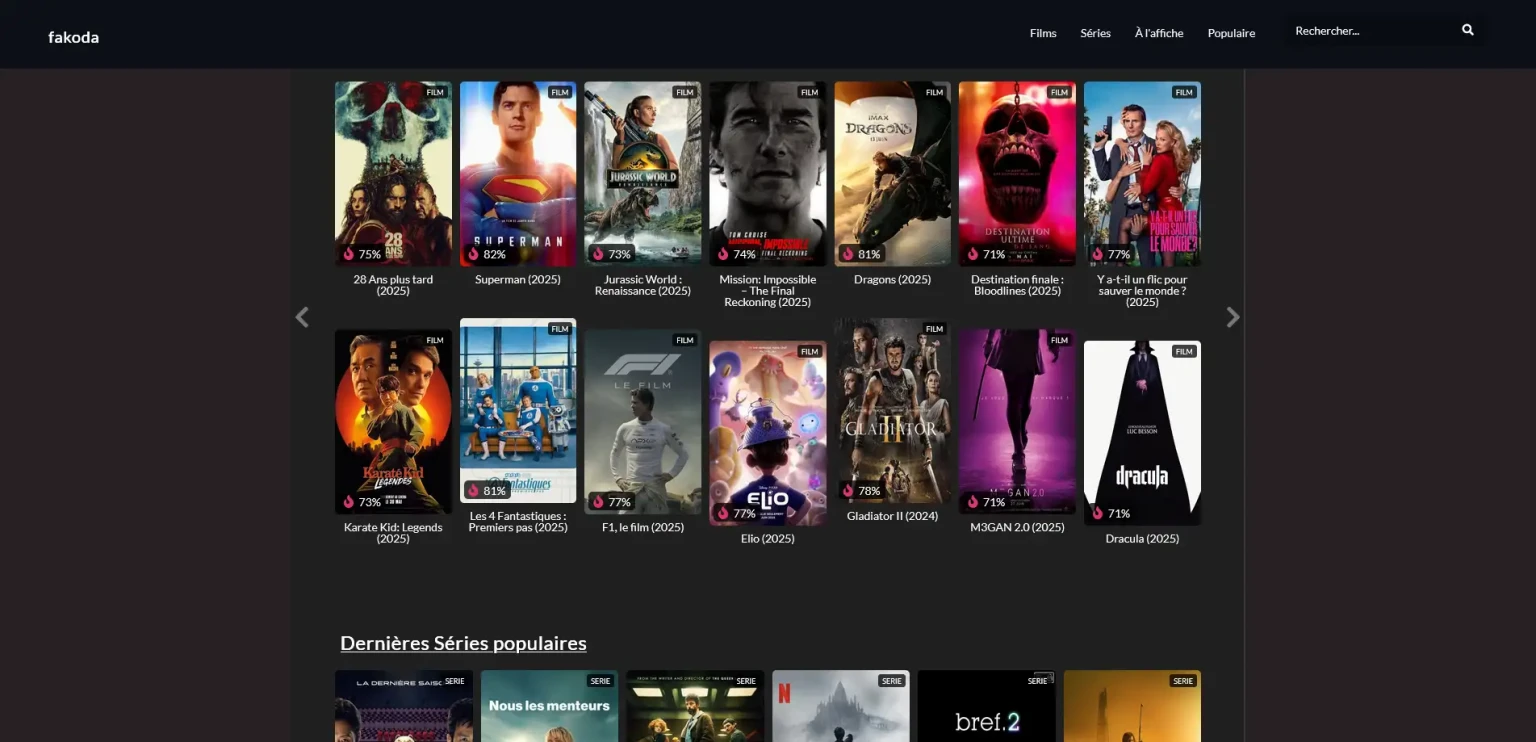Click flame icon on Les 4 Fantastiques poster
Image resolution: width=1536 pixels, height=742 pixels.
474,490
